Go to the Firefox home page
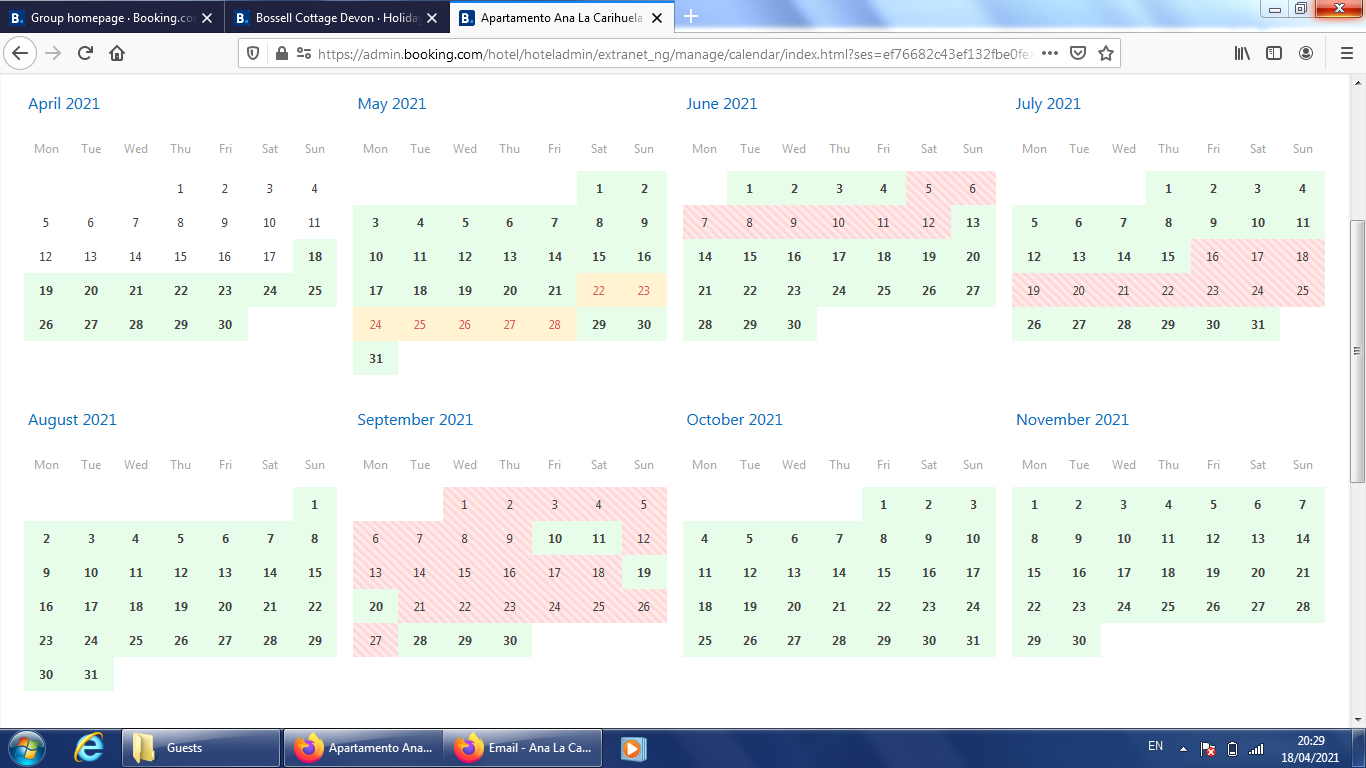1366x768 pixels. [117, 54]
